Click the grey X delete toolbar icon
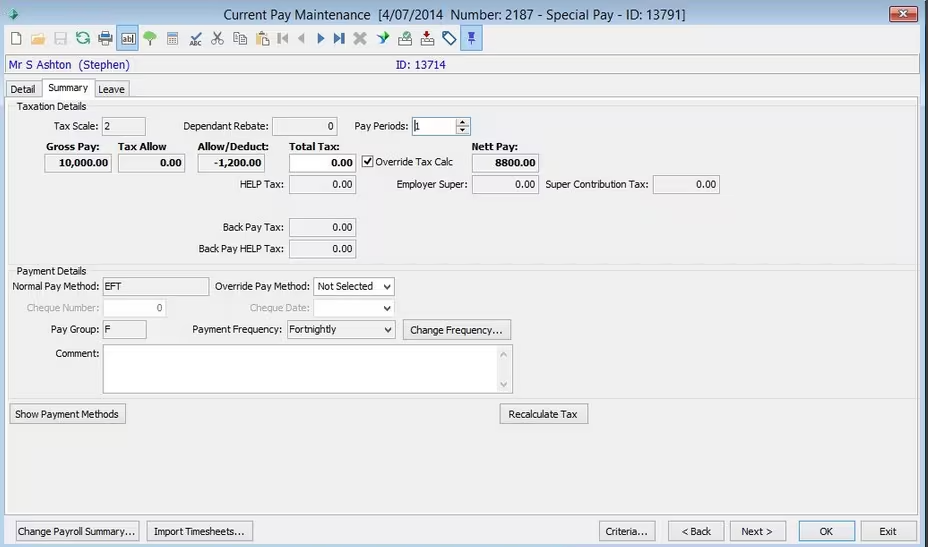Image resolution: width=928 pixels, height=547 pixels. (360, 38)
